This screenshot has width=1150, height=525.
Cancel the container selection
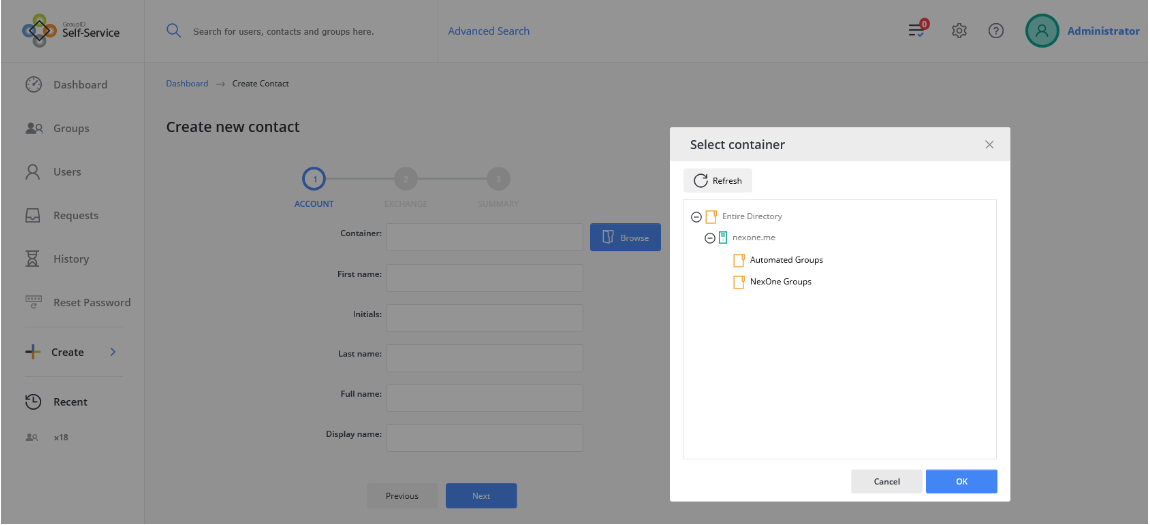point(887,482)
